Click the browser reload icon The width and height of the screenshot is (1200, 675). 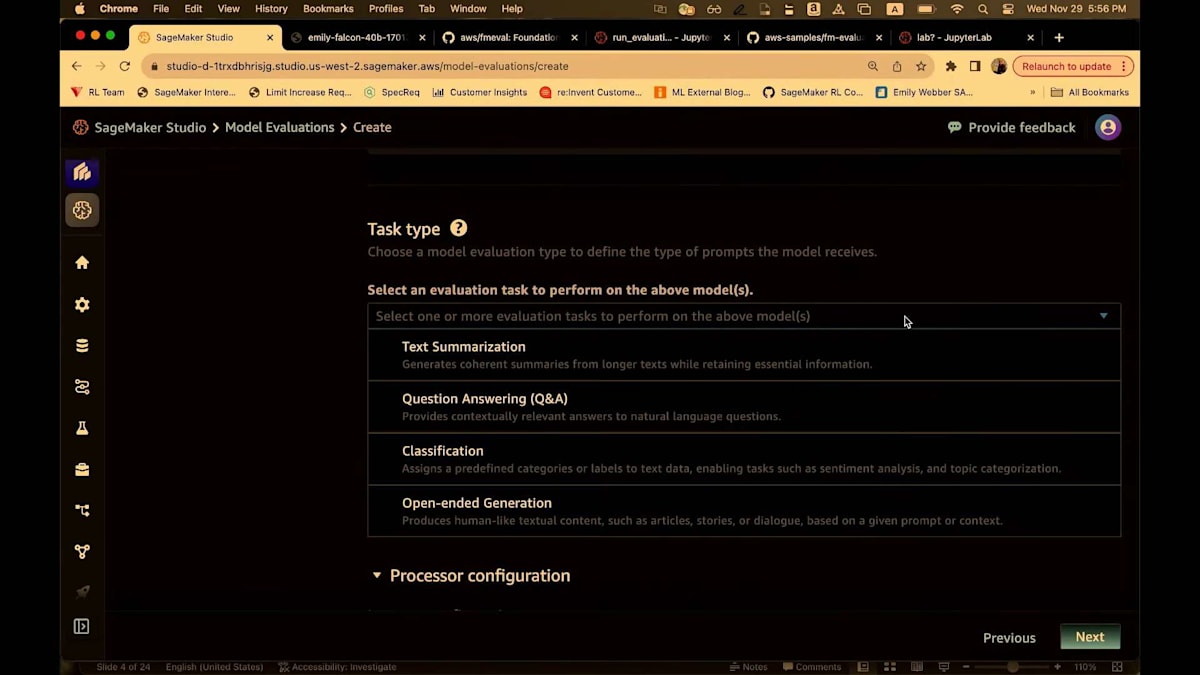click(x=125, y=66)
